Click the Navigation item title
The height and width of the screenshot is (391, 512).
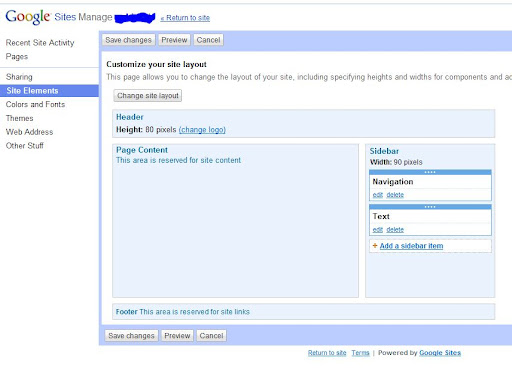pos(393,182)
